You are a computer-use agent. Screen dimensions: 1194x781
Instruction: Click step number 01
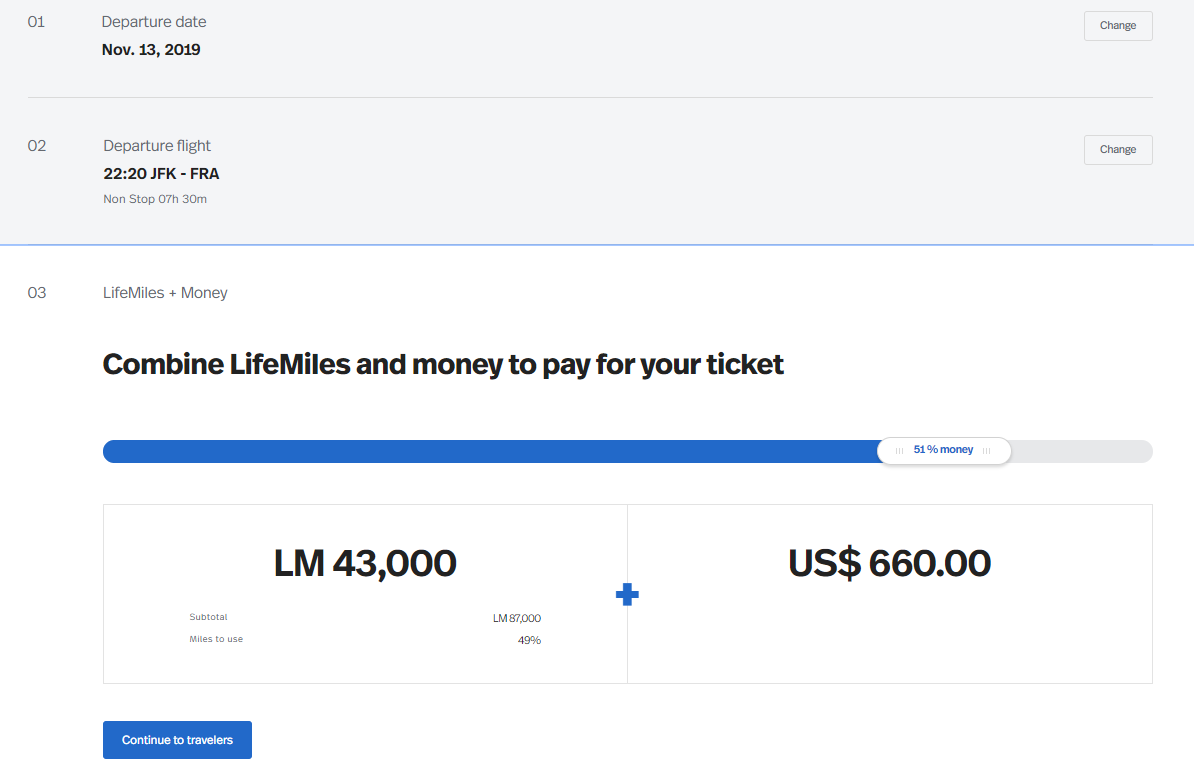click(x=36, y=22)
